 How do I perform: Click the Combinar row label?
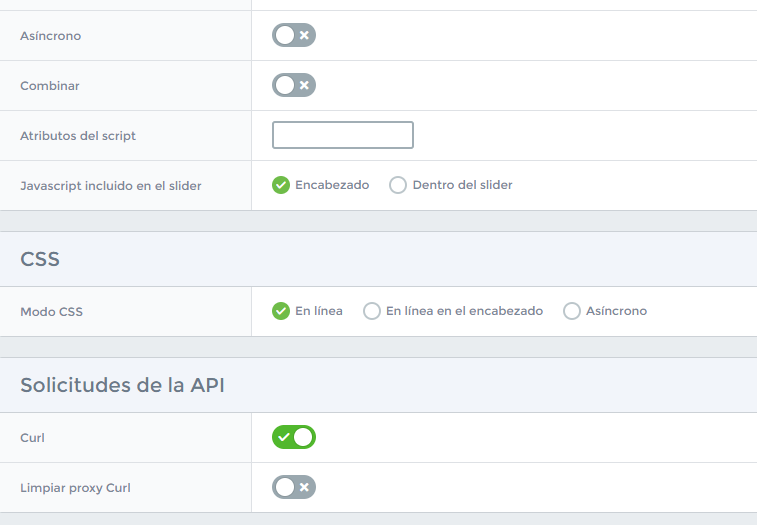(50, 86)
